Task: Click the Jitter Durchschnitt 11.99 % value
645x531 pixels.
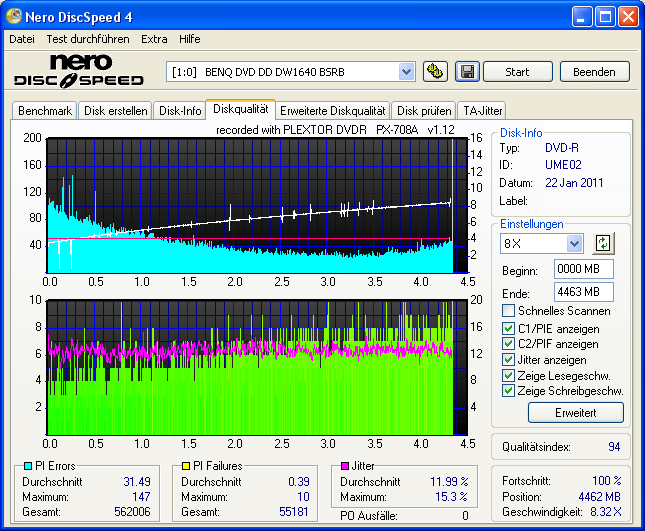Action: pos(449,482)
